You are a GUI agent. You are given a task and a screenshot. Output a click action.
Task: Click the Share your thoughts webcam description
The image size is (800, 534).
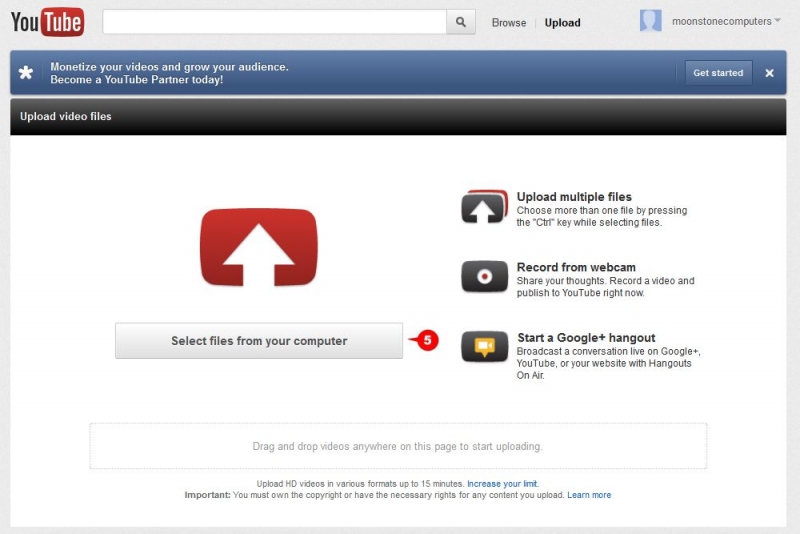(606, 287)
